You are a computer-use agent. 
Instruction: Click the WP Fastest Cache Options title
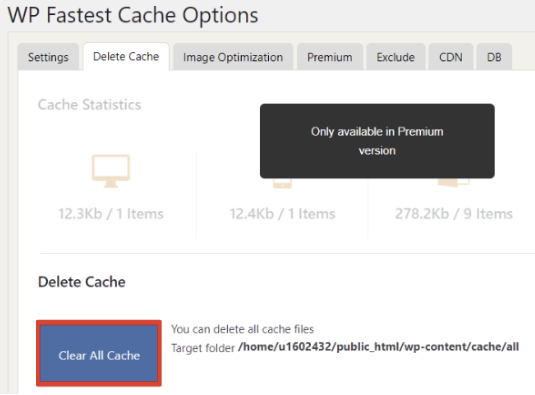133,15
